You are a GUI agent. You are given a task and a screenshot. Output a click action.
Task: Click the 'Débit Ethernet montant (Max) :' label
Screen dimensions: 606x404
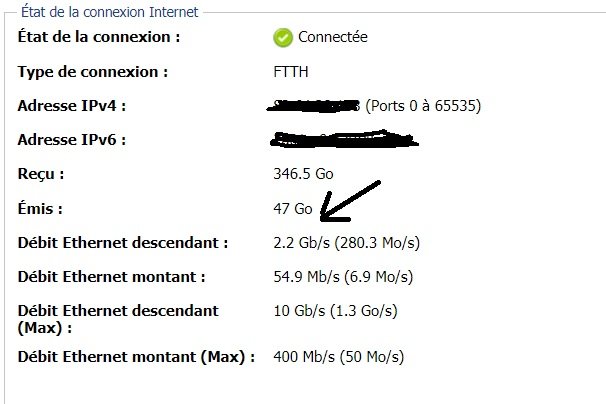pos(136,356)
